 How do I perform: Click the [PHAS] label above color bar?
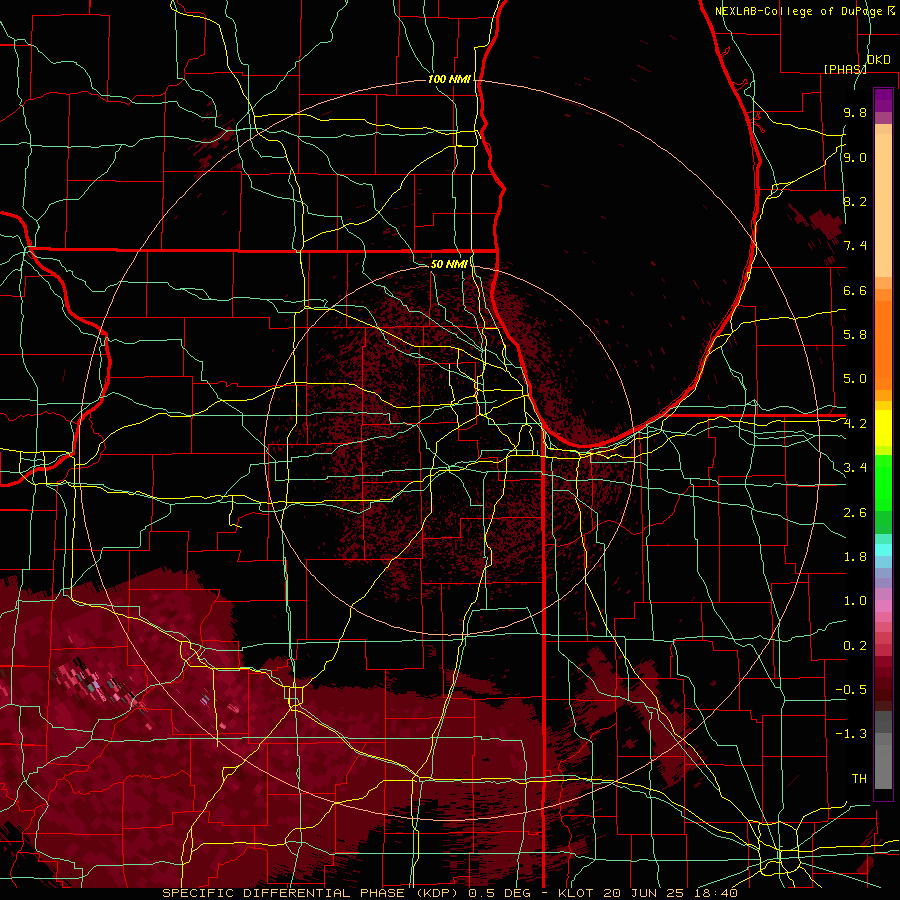click(x=845, y=69)
